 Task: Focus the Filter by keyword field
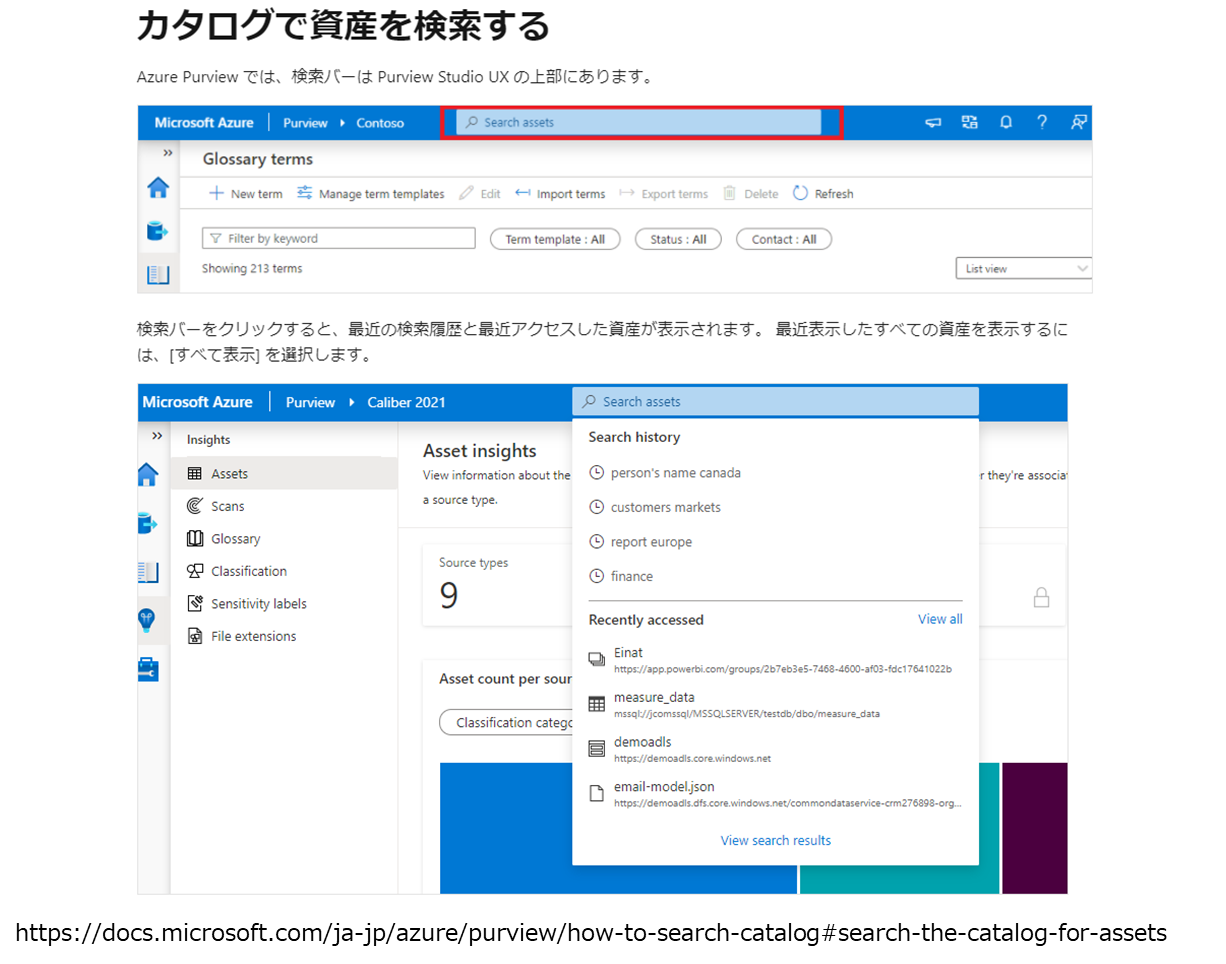[339, 239]
